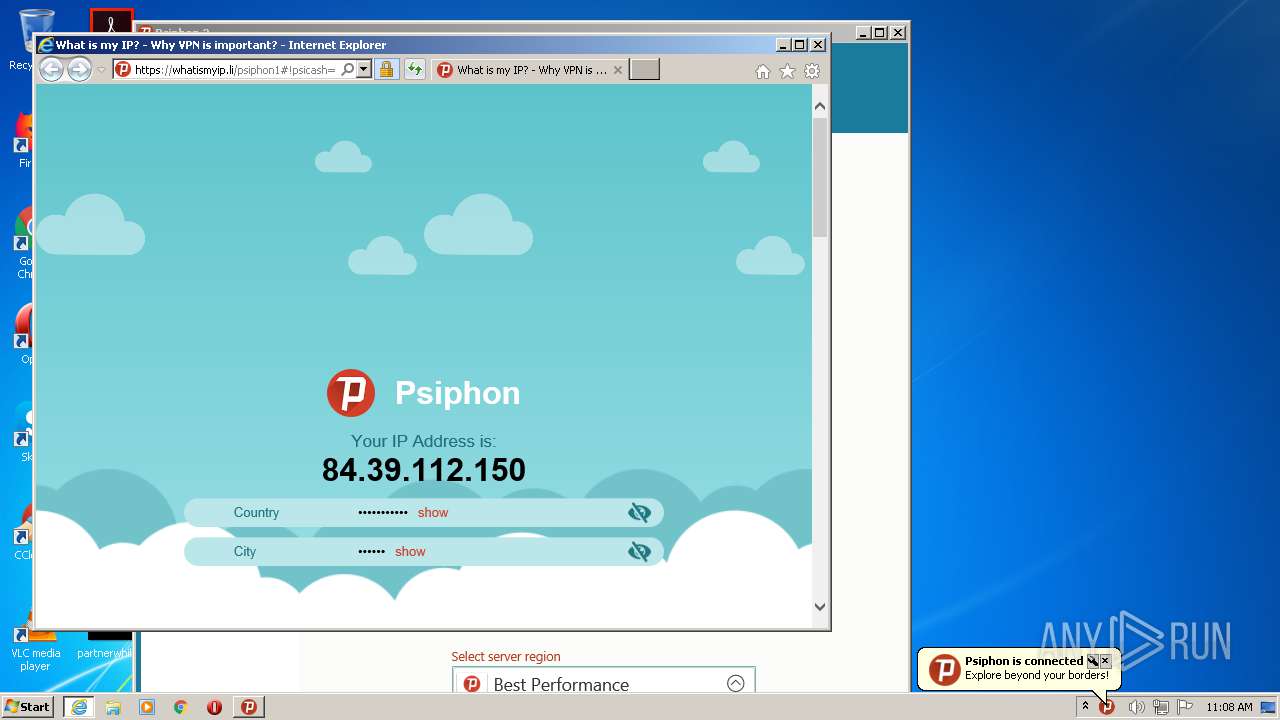Maximize the Psiphon 3 background window
This screenshot has height=720, width=1280.
click(x=879, y=33)
